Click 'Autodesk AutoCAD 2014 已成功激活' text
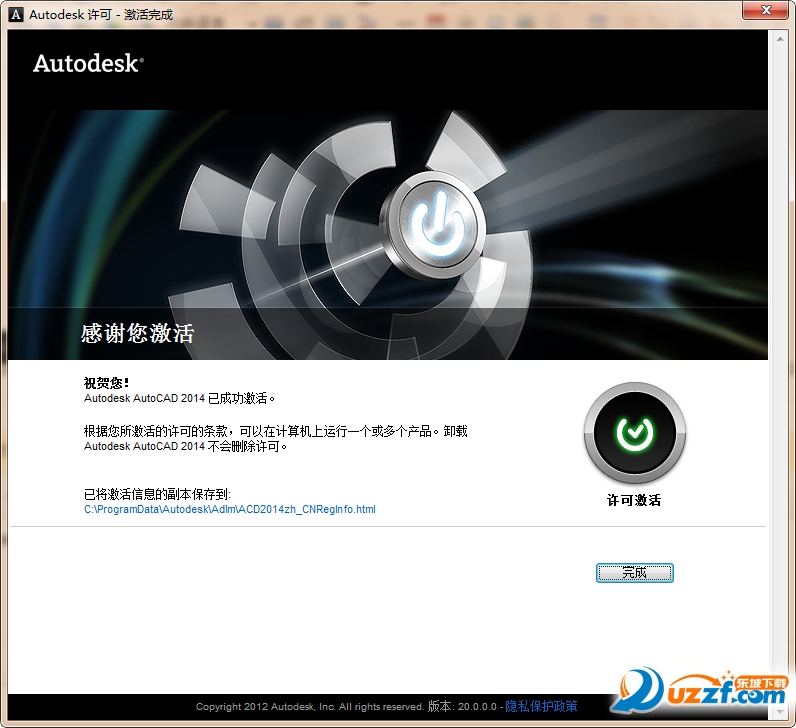This screenshot has width=796, height=728. click(x=179, y=399)
